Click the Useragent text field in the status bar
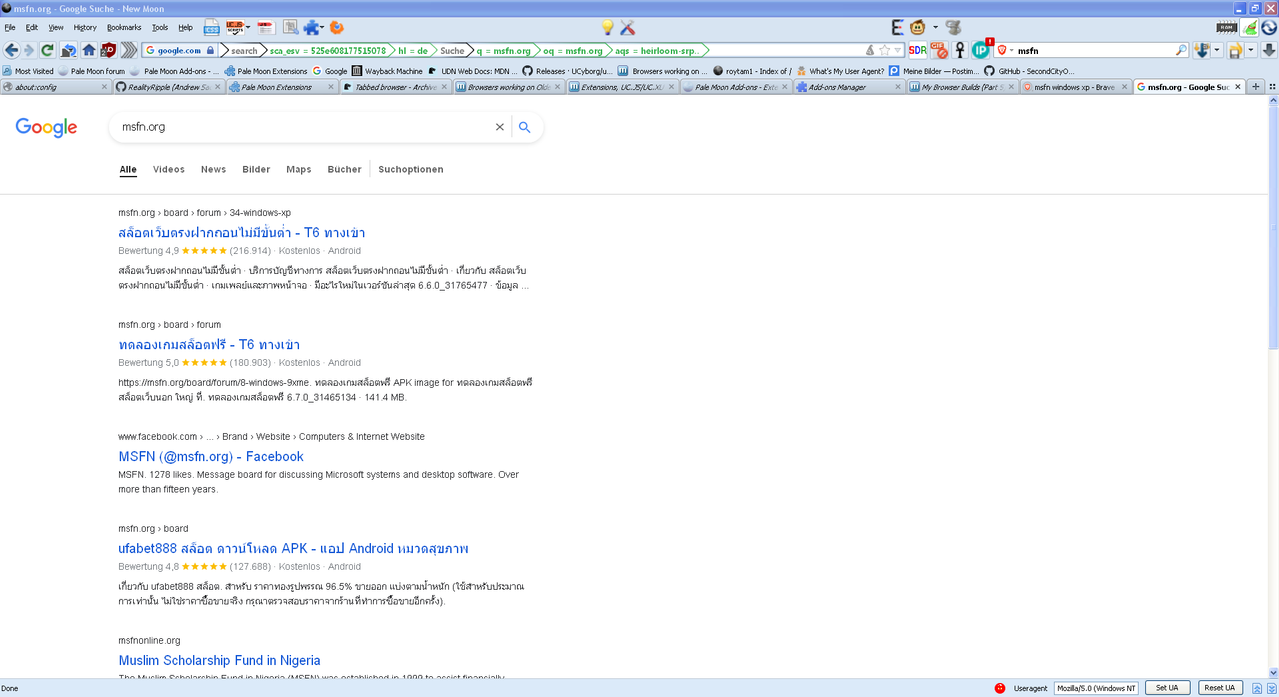This screenshot has height=697, width=1279. [1097, 688]
